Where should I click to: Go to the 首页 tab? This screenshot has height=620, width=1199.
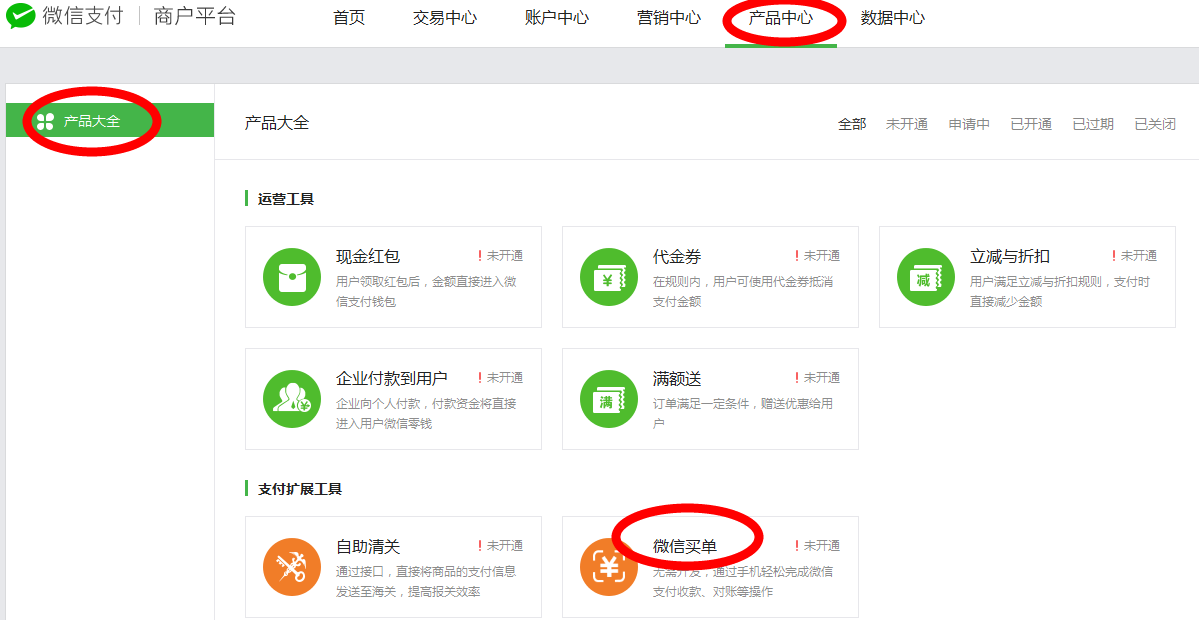coord(349,18)
